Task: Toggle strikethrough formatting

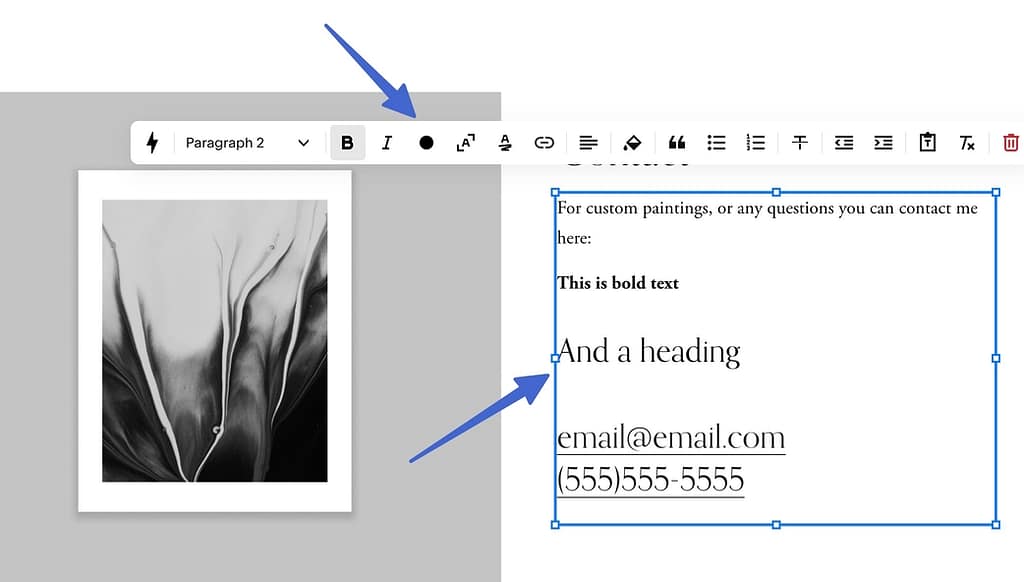Action: [799, 142]
